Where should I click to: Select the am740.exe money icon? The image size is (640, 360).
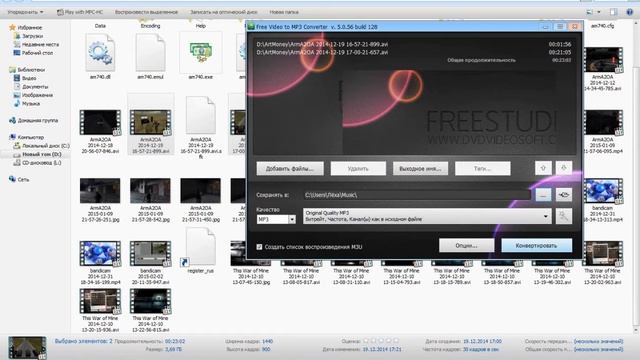[200, 53]
